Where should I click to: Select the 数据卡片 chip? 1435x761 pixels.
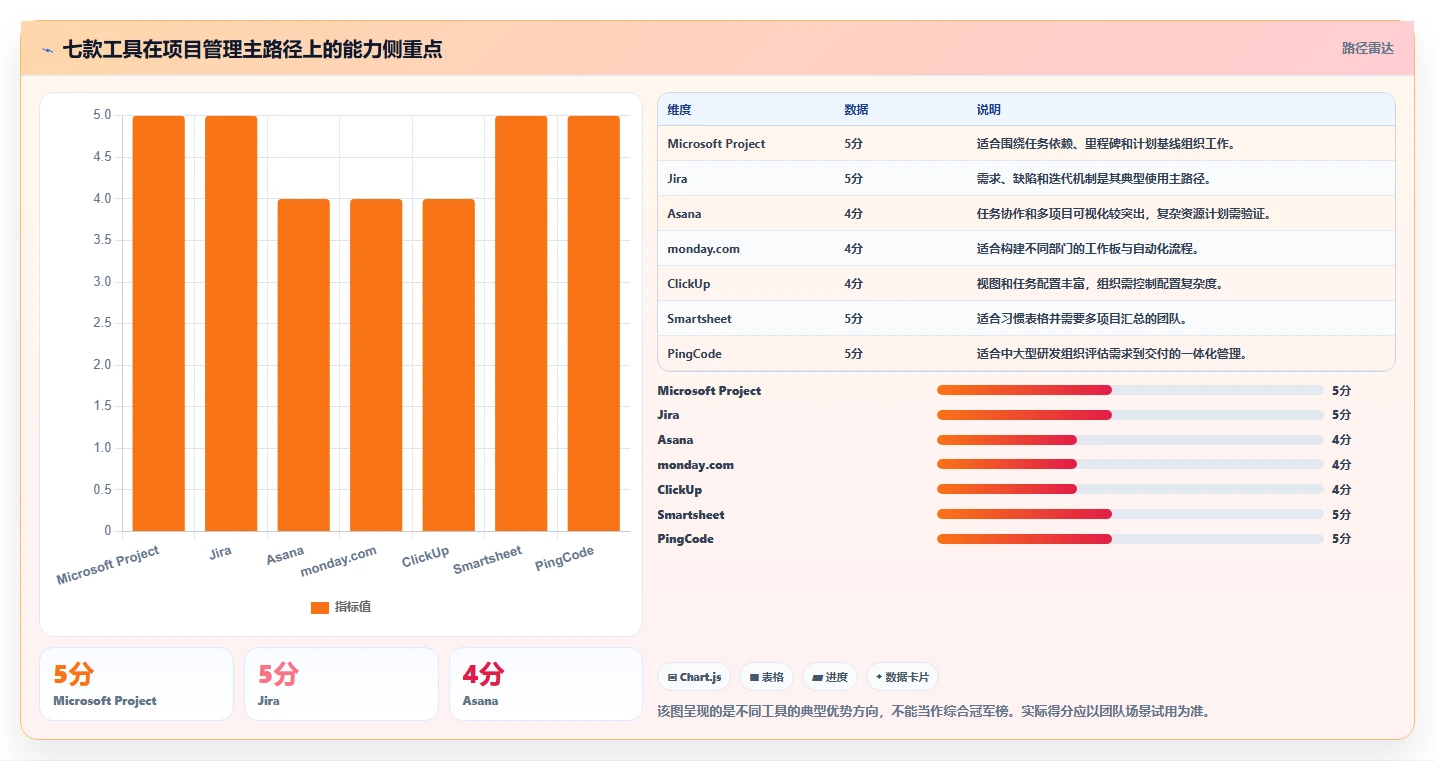[902, 677]
